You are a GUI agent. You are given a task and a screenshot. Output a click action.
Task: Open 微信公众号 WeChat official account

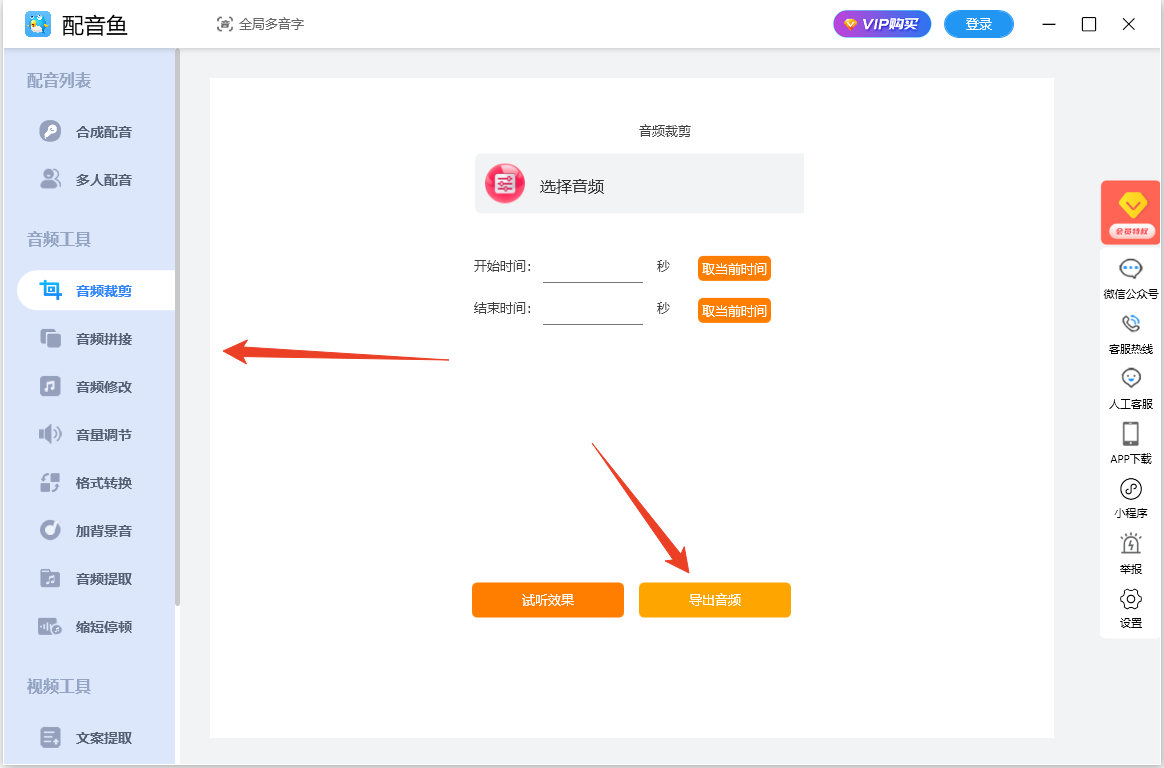point(1131,278)
